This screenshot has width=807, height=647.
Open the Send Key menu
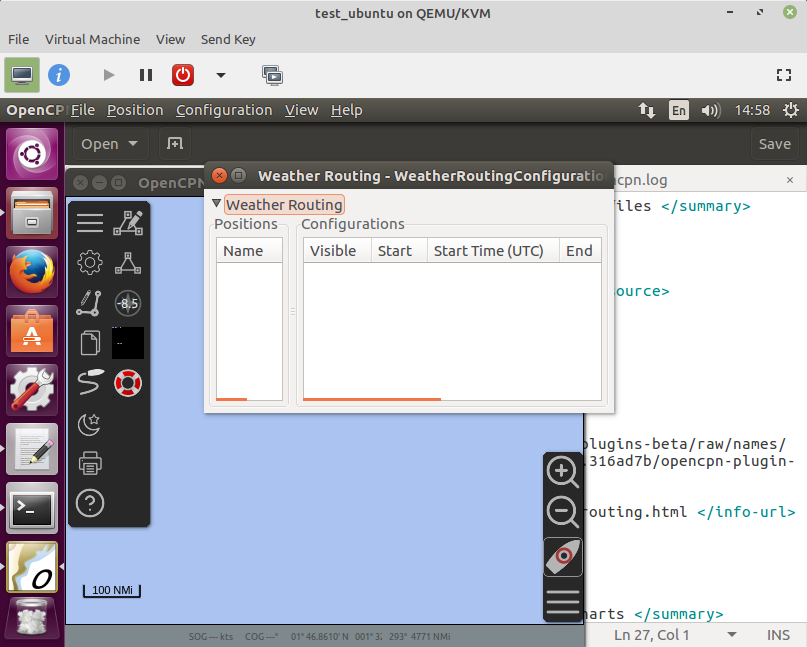click(x=228, y=40)
